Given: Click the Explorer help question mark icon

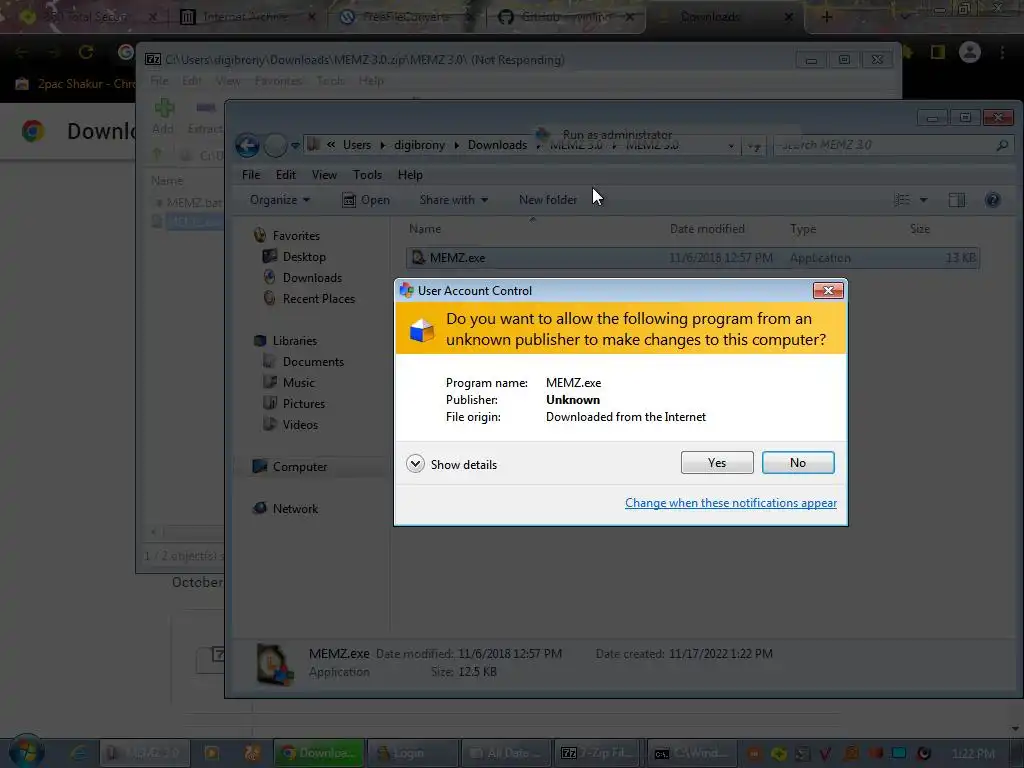Looking at the screenshot, I should [992, 200].
